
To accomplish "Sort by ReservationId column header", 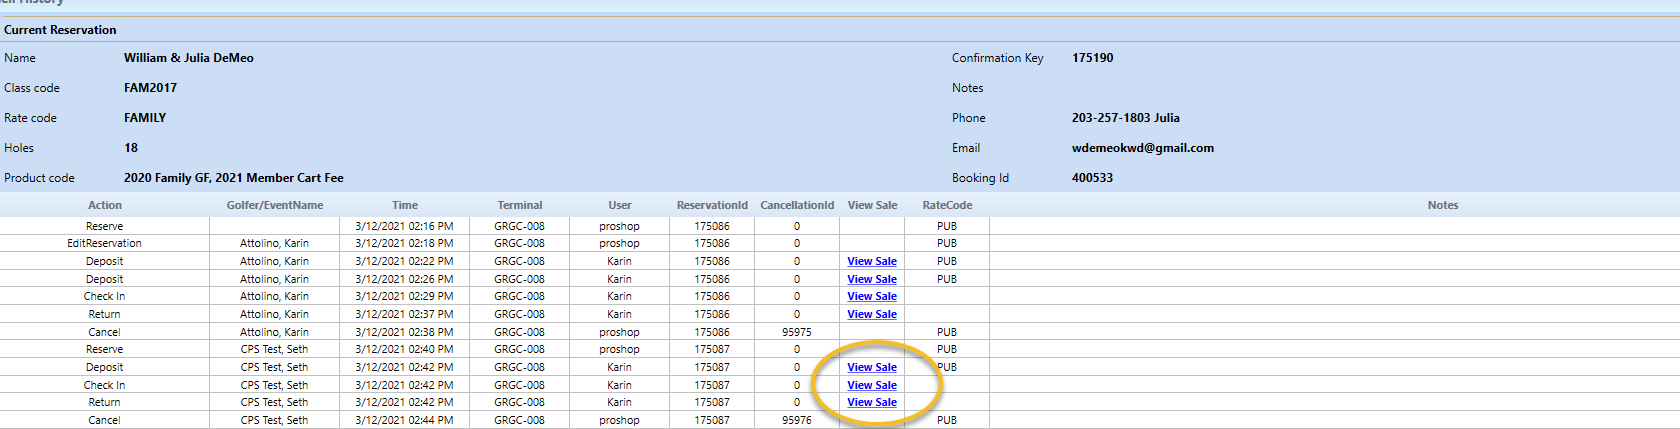I will pyautogui.click(x=711, y=205).
